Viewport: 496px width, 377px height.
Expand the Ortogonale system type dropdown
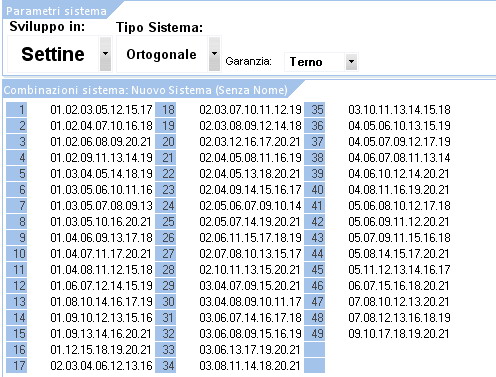click(x=214, y=54)
